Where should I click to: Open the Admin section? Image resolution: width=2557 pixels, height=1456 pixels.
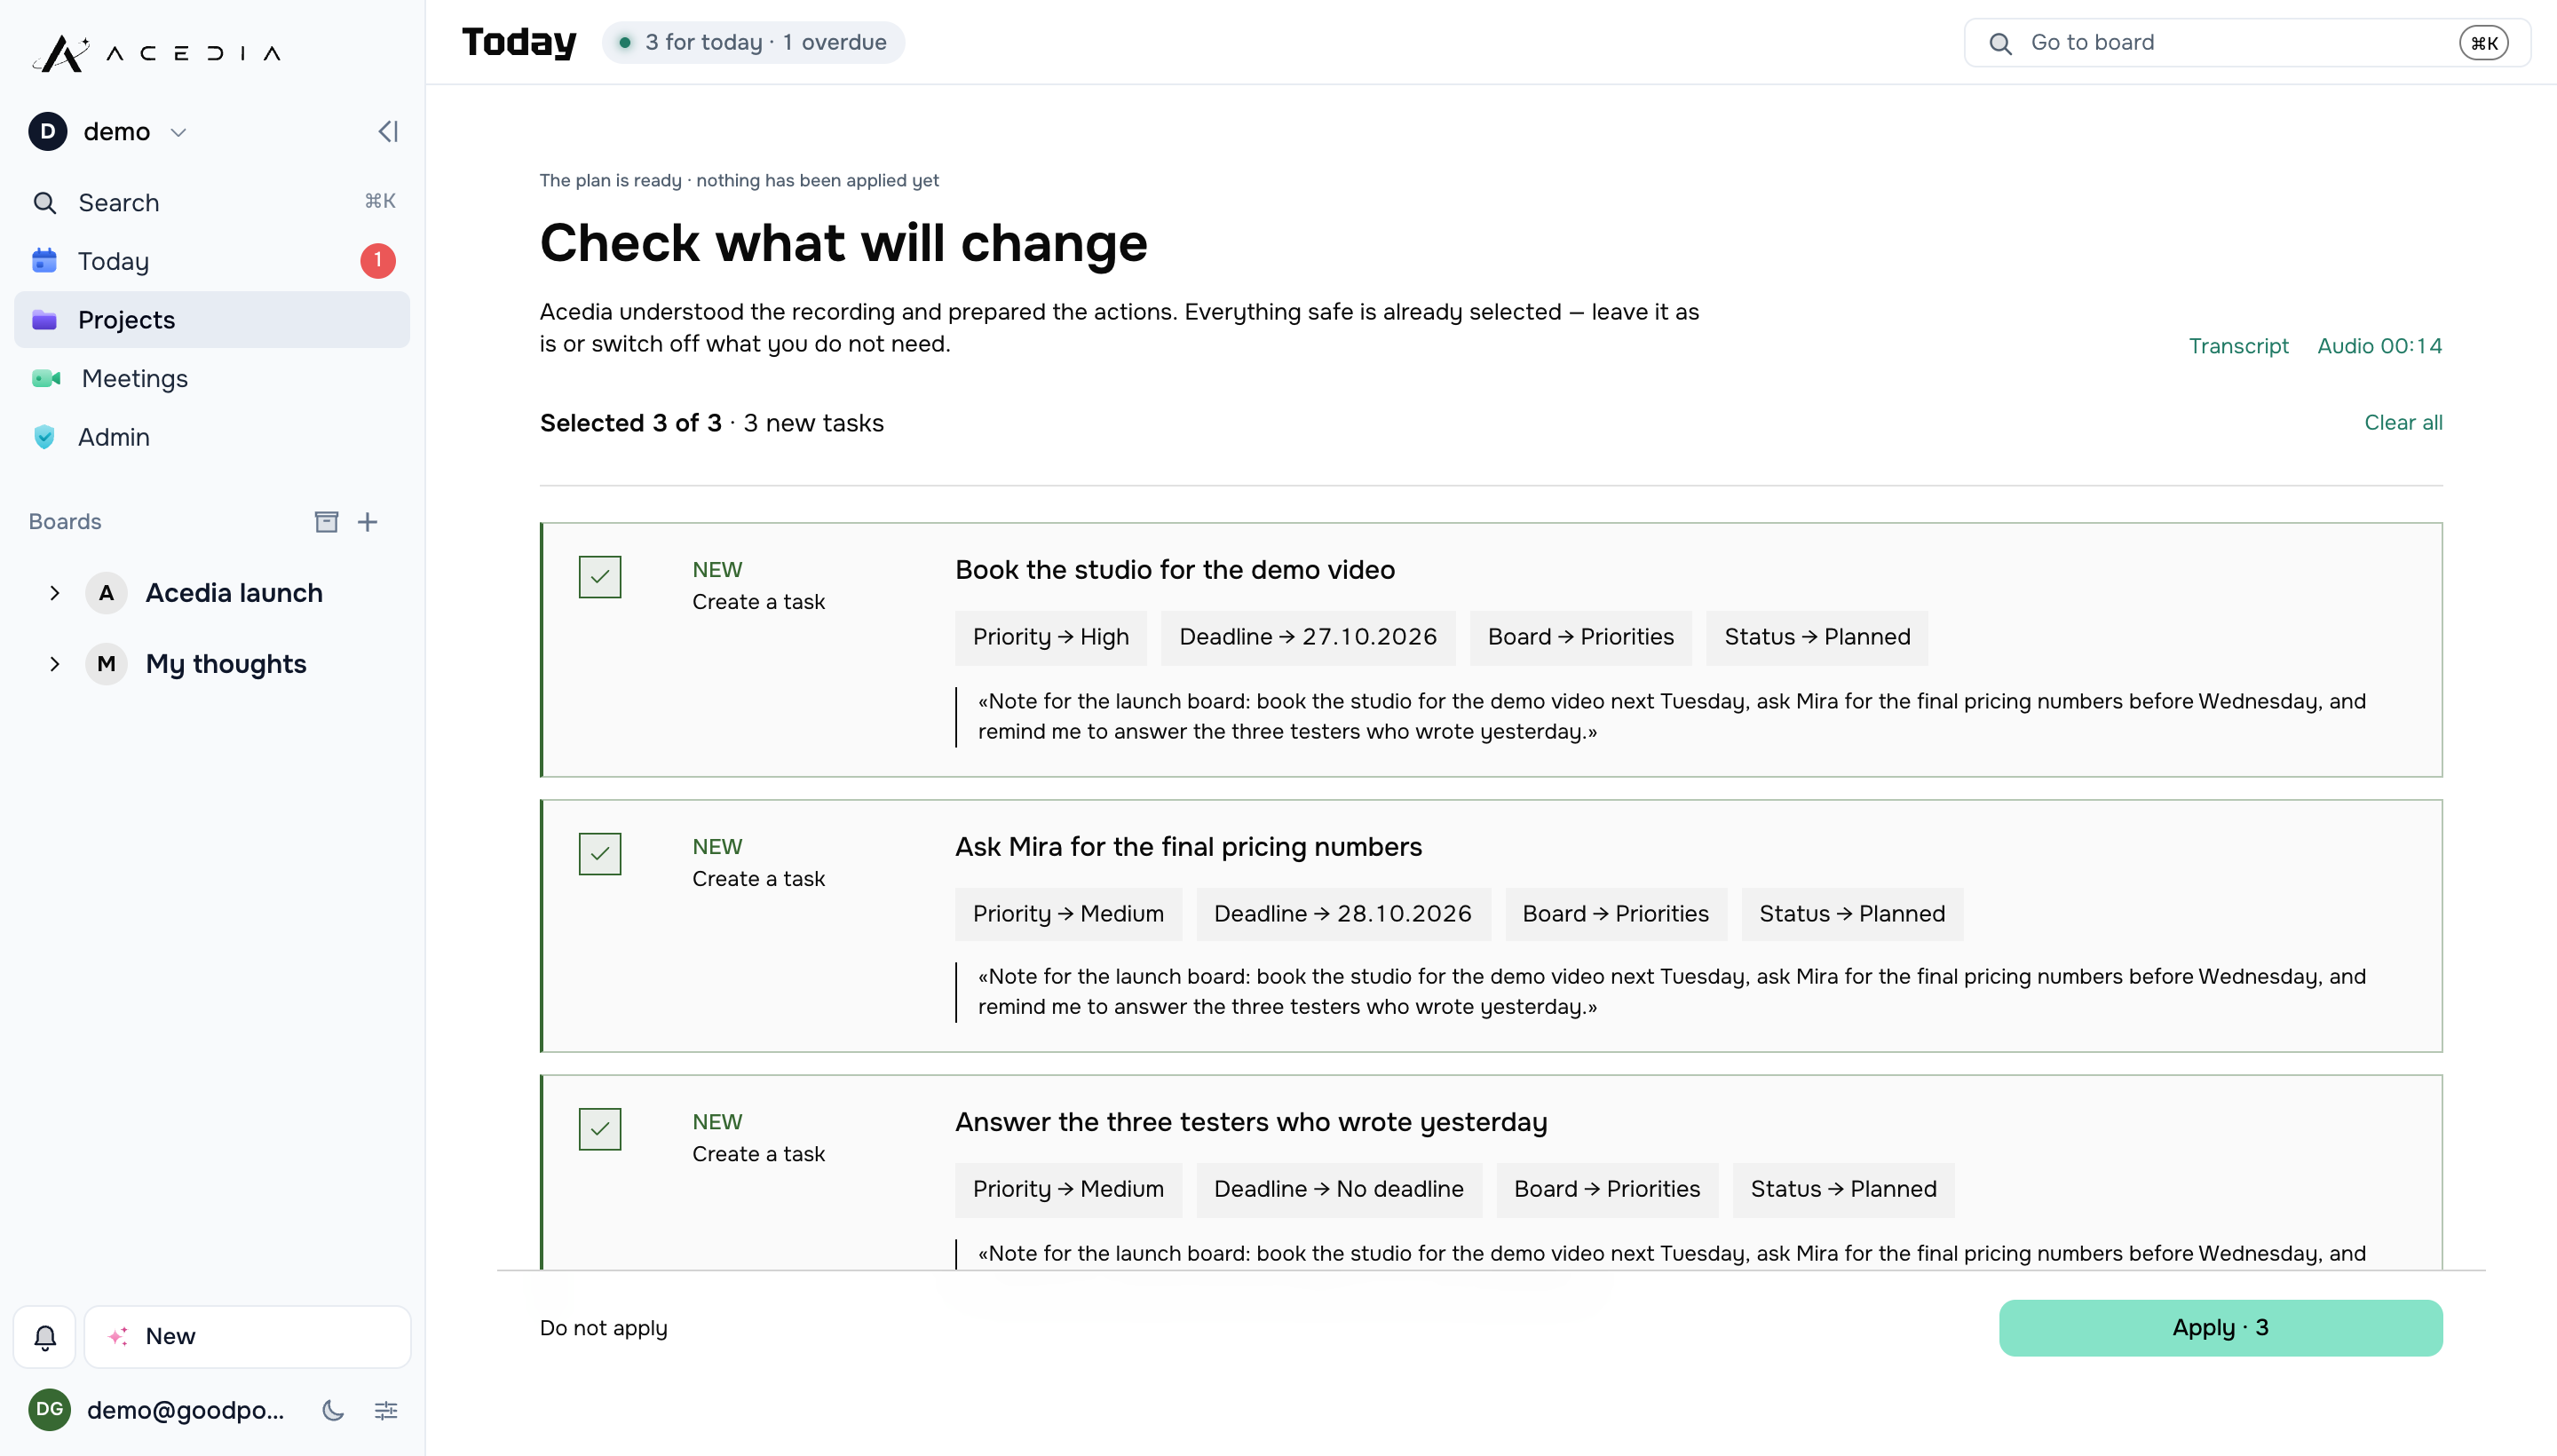[212, 437]
